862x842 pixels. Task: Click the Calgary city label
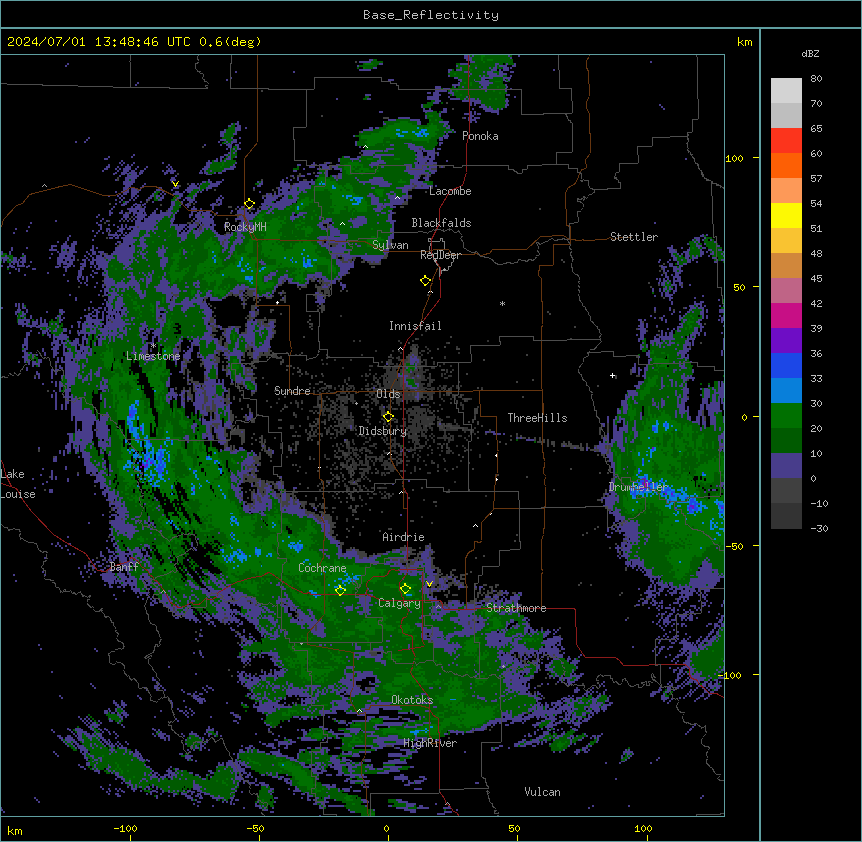399,603
